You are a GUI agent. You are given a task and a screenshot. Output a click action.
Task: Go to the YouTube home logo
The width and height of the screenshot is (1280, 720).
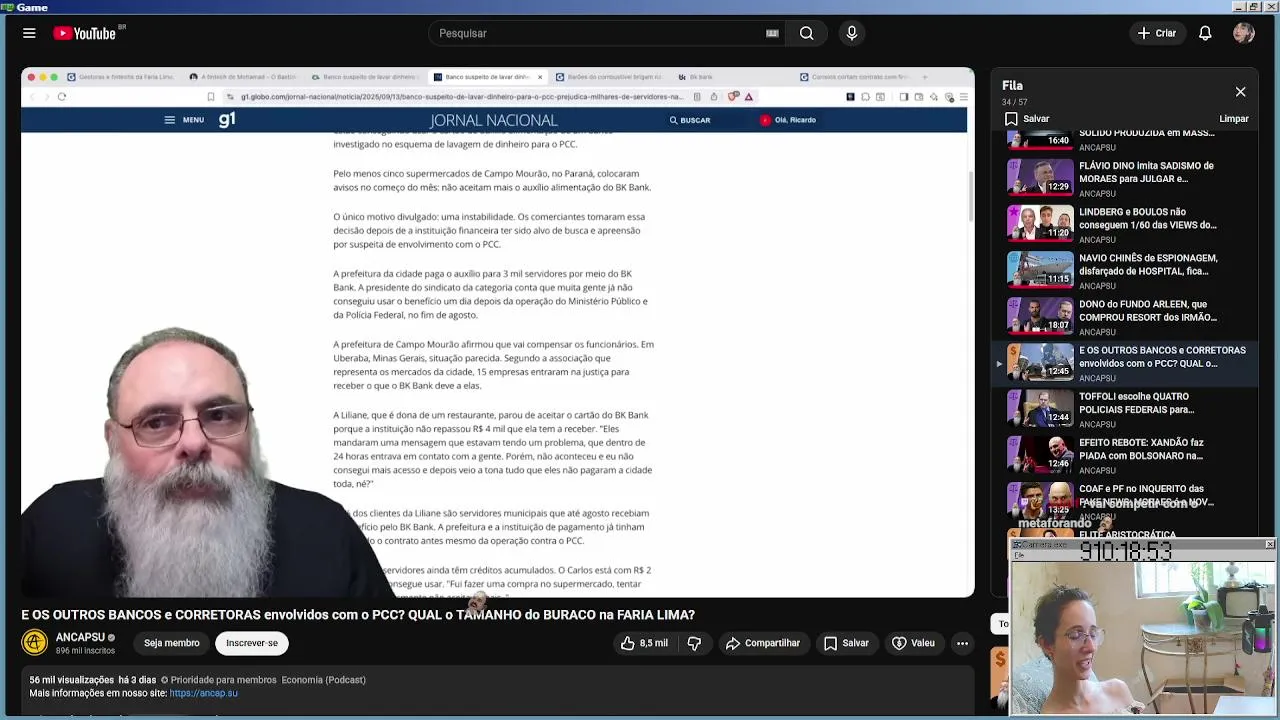coord(85,33)
